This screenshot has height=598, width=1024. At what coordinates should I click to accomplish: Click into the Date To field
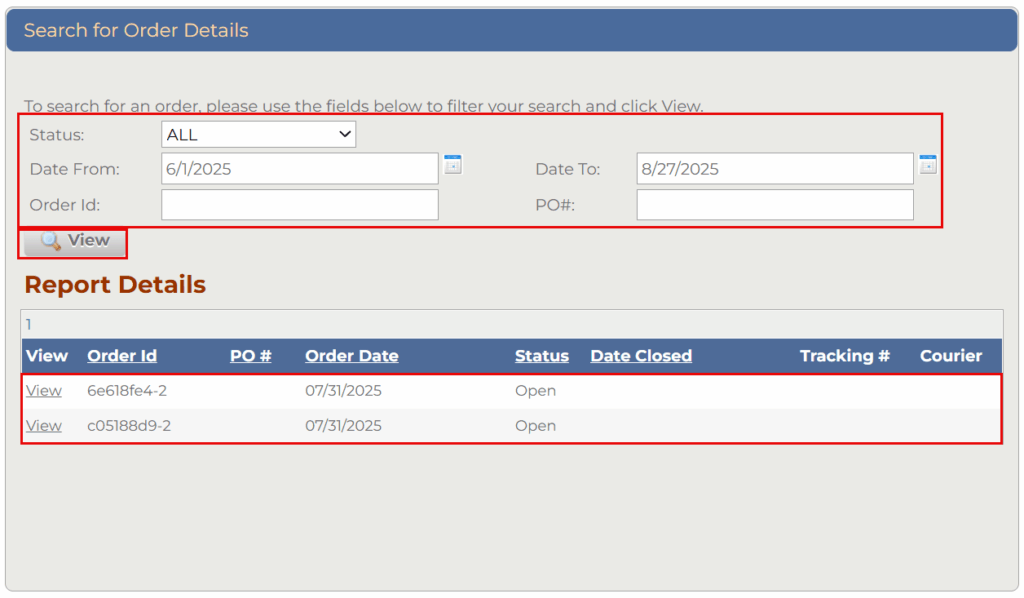tap(774, 169)
